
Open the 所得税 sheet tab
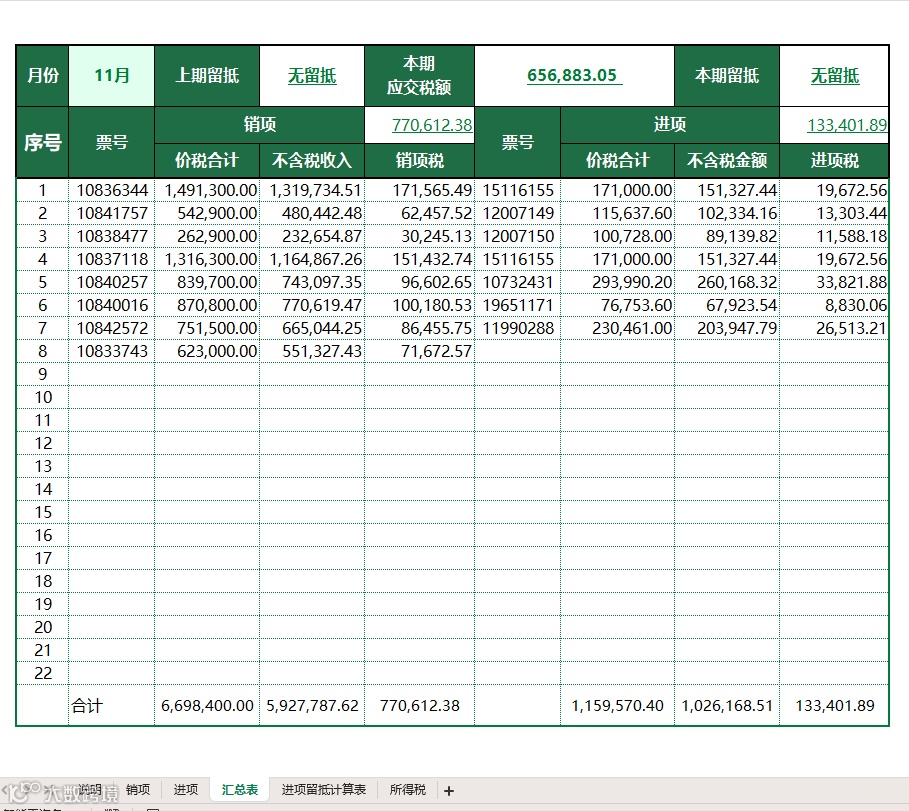point(408,790)
